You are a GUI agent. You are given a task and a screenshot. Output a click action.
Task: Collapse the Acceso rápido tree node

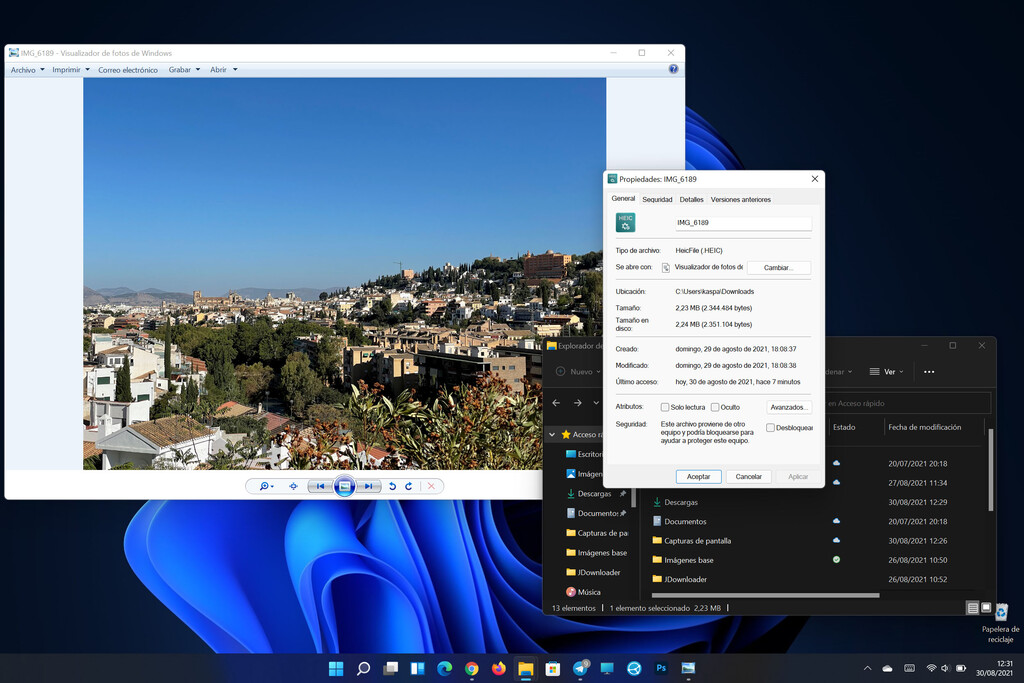tap(552, 435)
